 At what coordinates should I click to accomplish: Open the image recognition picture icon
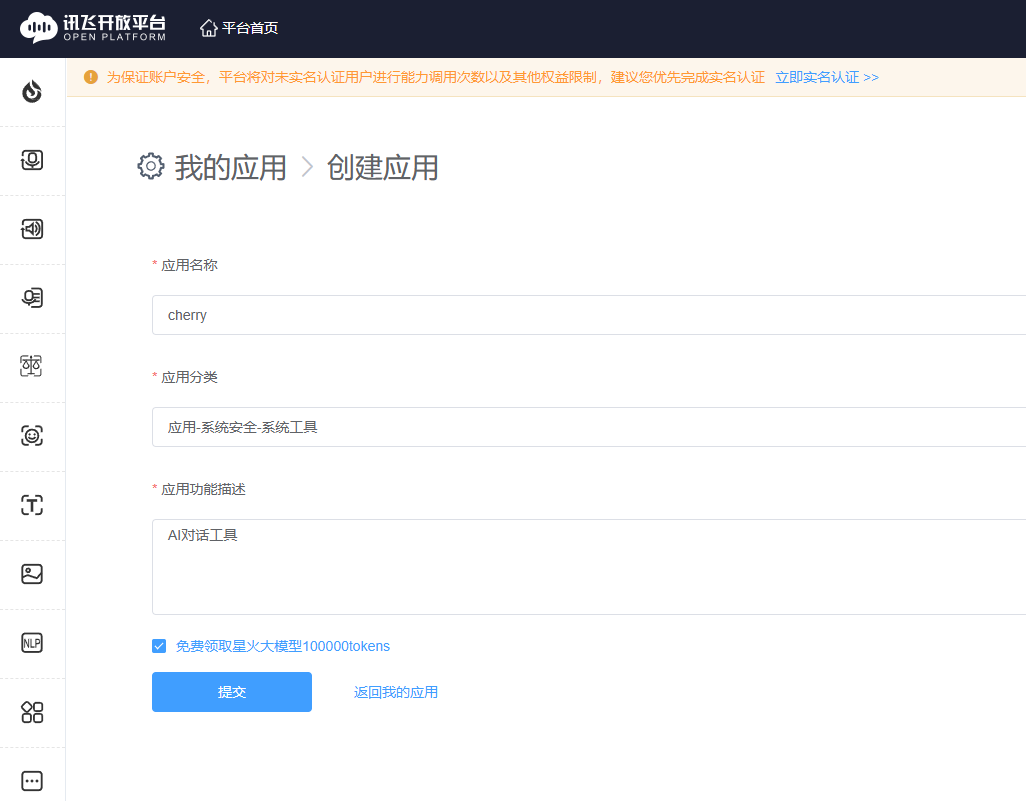[32, 574]
